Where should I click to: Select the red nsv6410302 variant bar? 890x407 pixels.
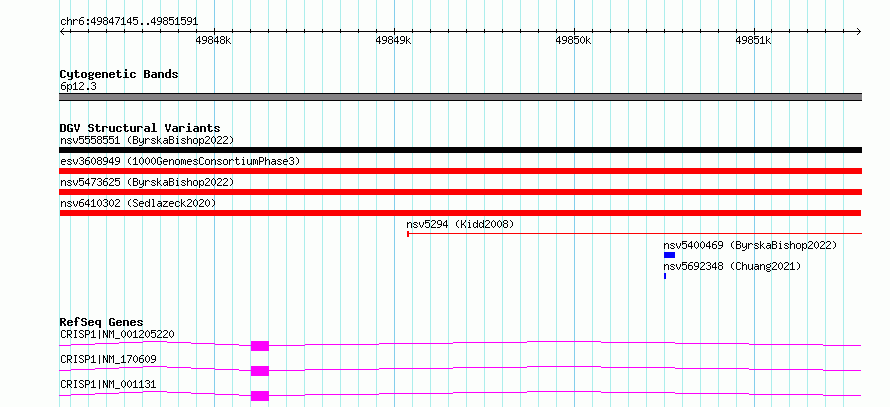pyautogui.click(x=460, y=213)
